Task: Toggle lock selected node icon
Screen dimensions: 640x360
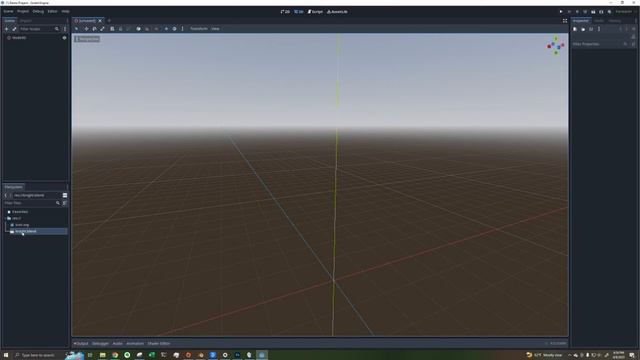Action: (x=120, y=29)
